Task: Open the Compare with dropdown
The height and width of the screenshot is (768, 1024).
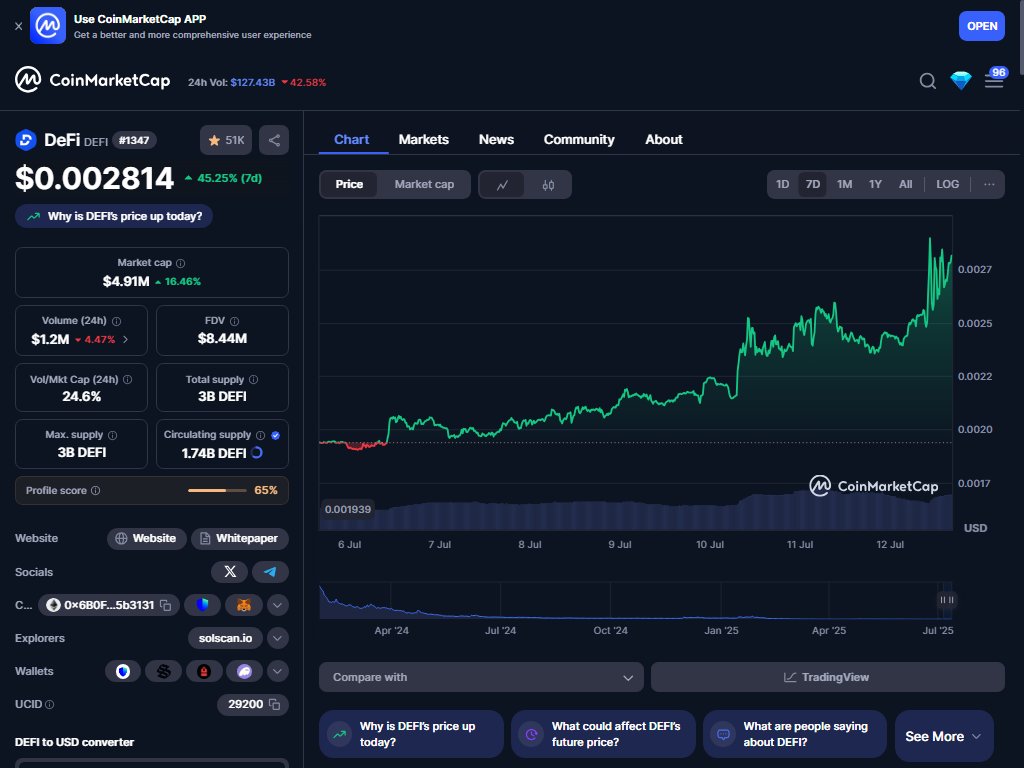Action: 481,677
